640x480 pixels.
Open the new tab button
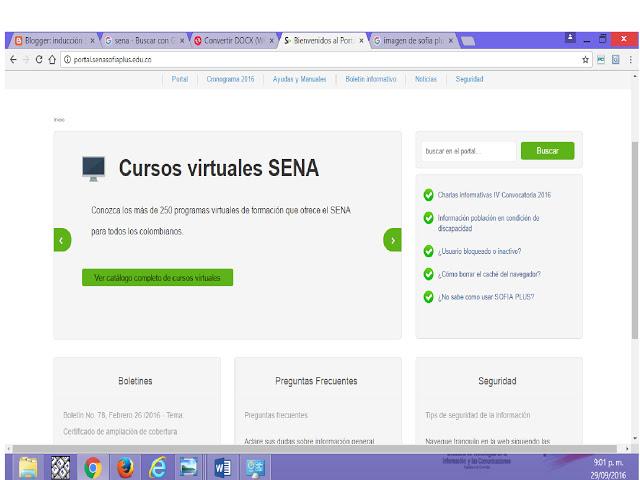click(x=467, y=41)
